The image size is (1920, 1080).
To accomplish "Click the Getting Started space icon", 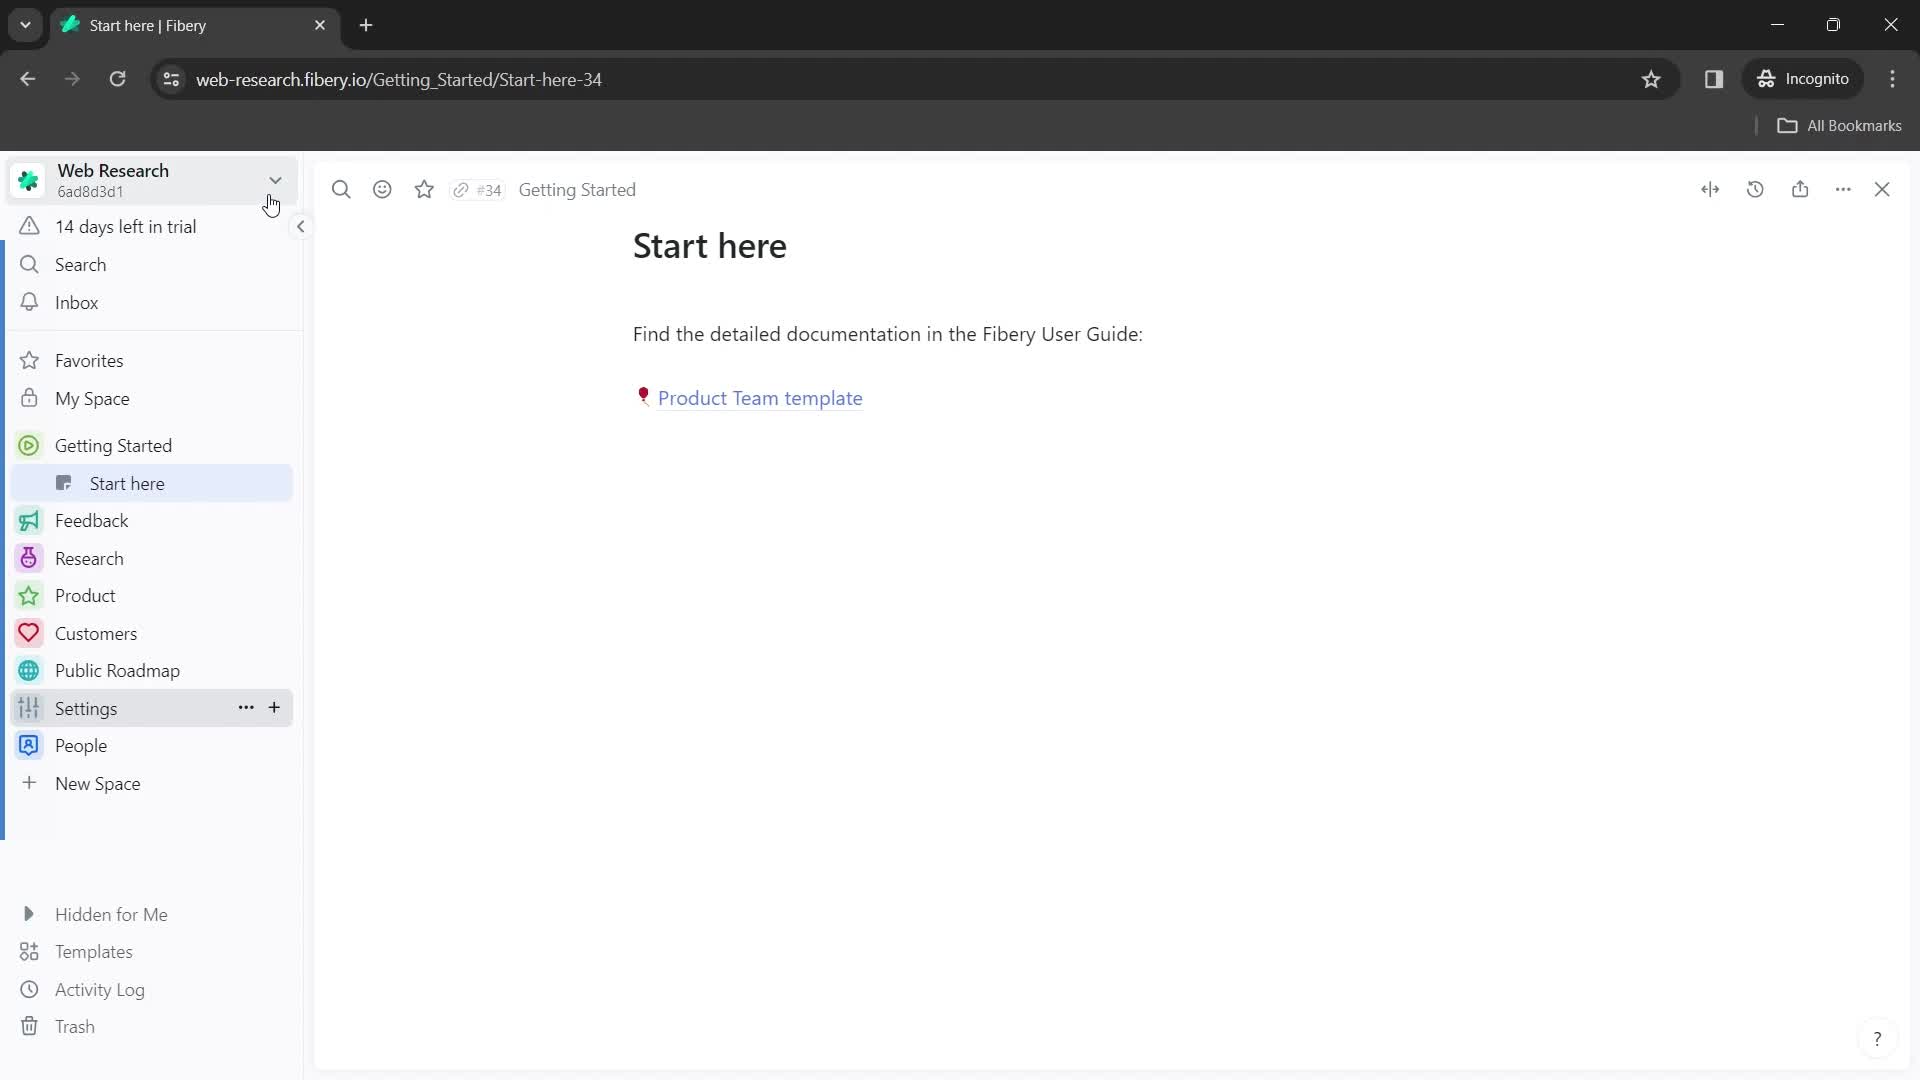I will point(29,446).
